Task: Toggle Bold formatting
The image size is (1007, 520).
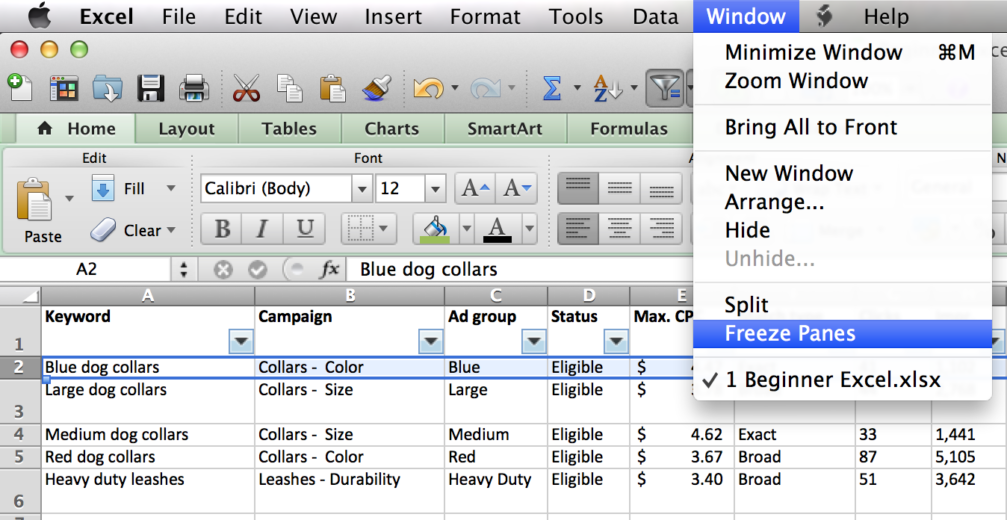Action: (x=222, y=229)
